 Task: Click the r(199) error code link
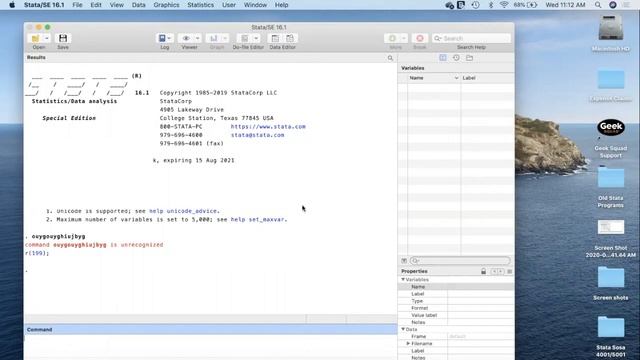pyautogui.click(x=36, y=253)
